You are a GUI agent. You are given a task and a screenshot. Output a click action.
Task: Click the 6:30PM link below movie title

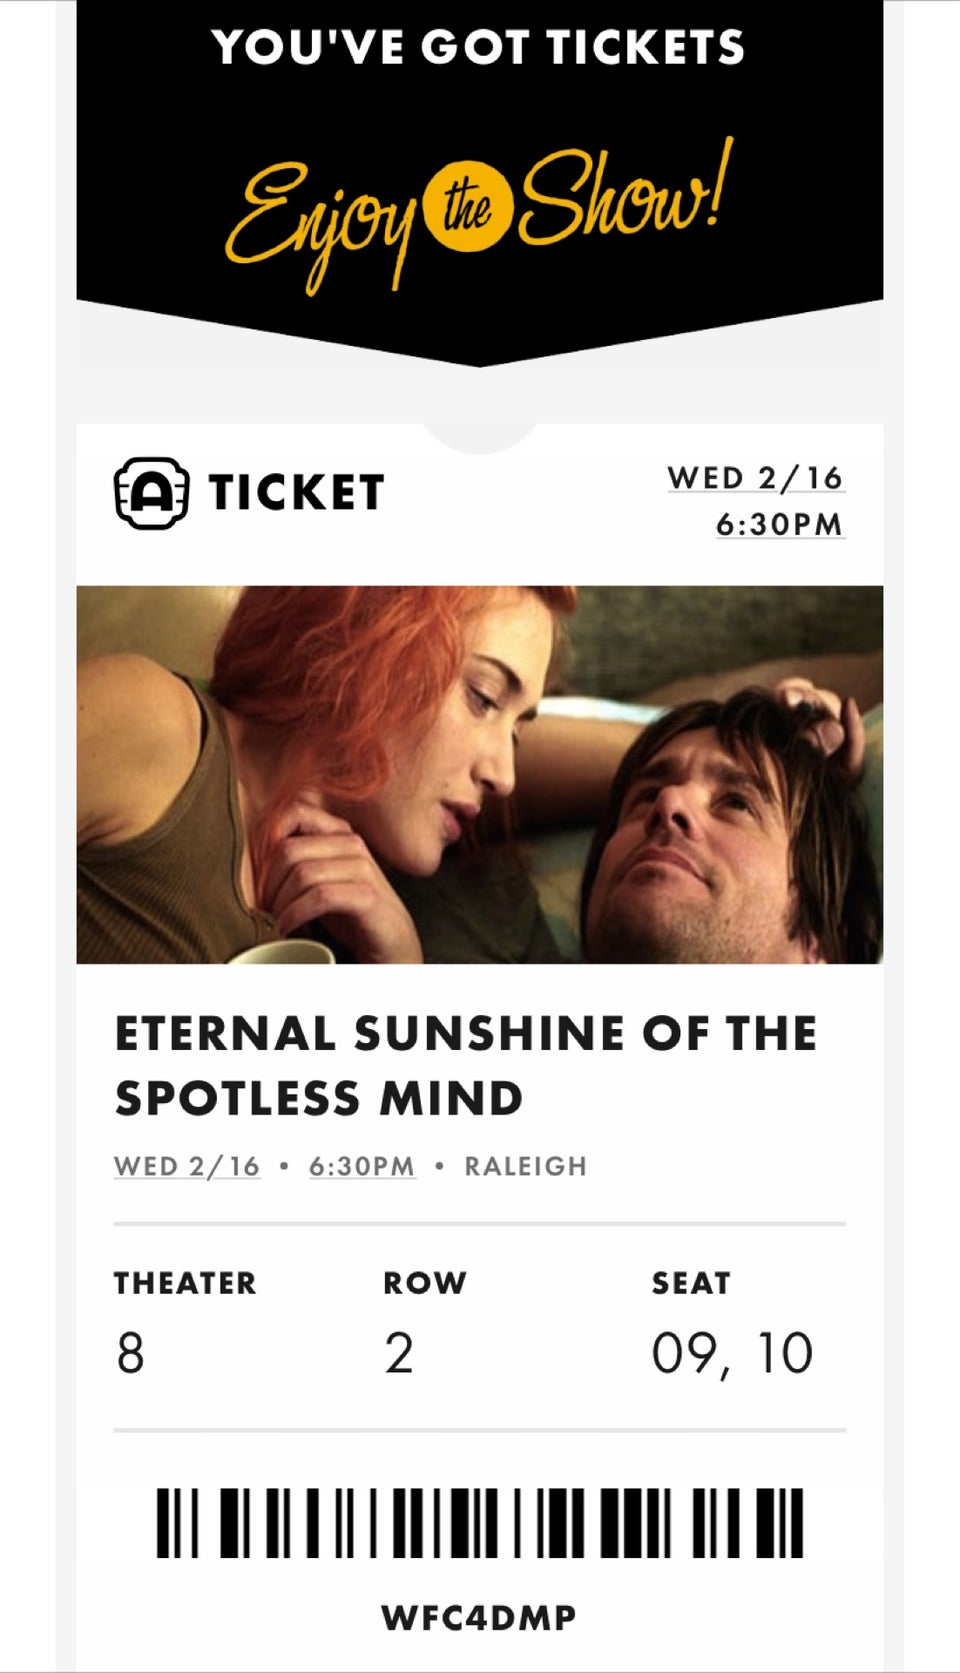tap(362, 1167)
